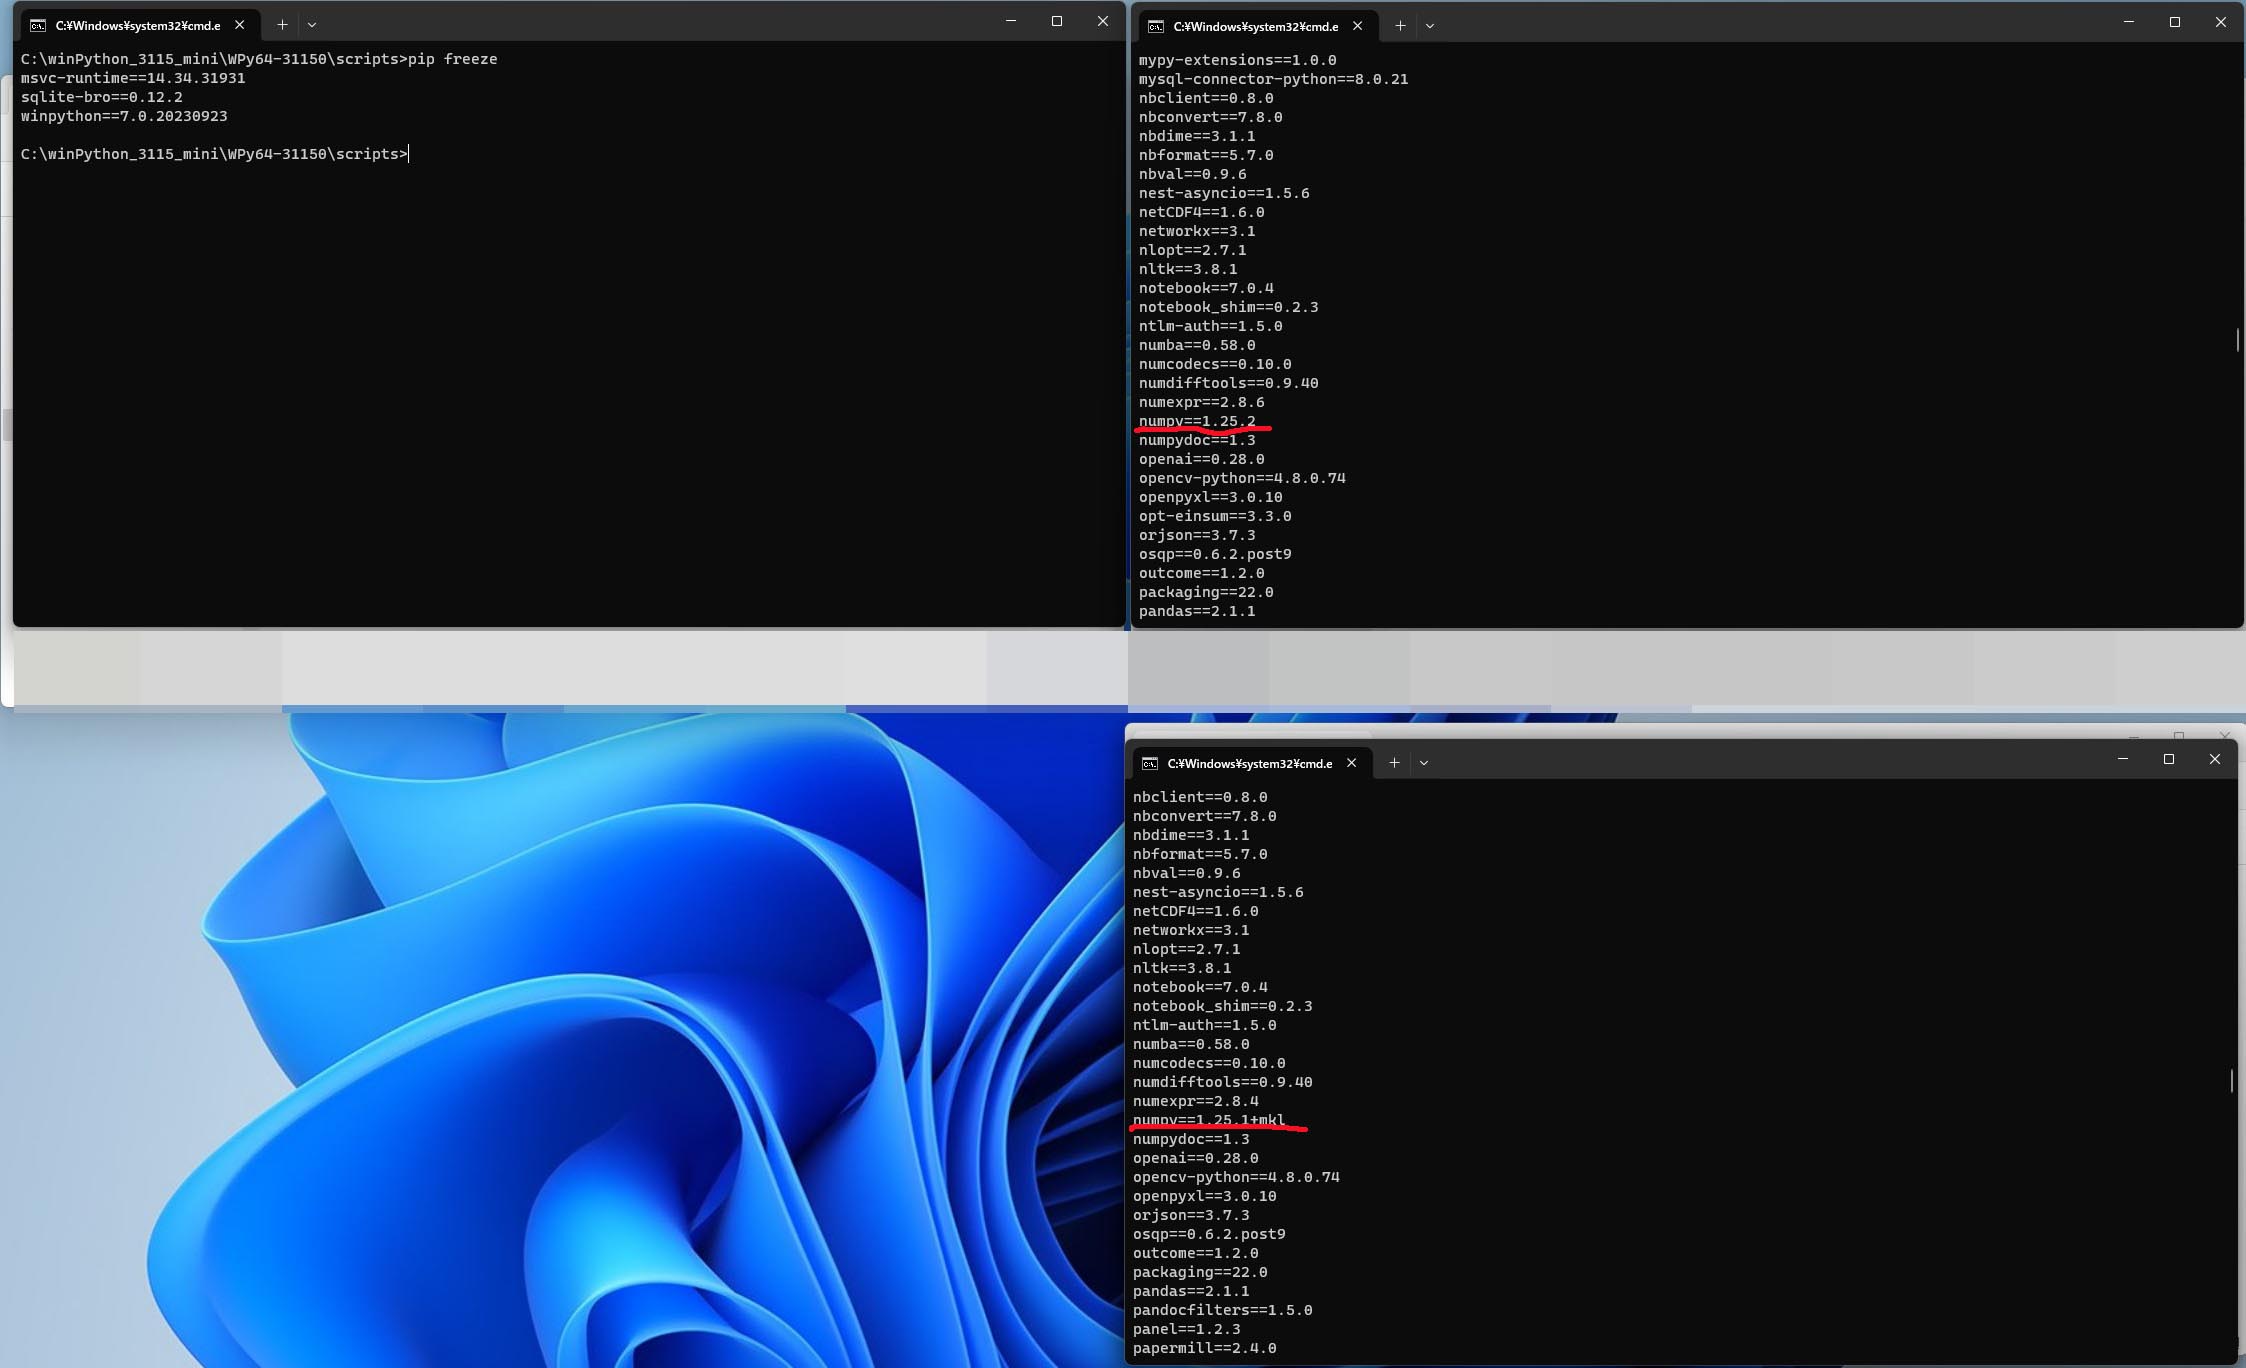Close the cmd.exe tab in the left terminal
This screenshot has height=1368, width=2246.
click(x=239, y=24)
